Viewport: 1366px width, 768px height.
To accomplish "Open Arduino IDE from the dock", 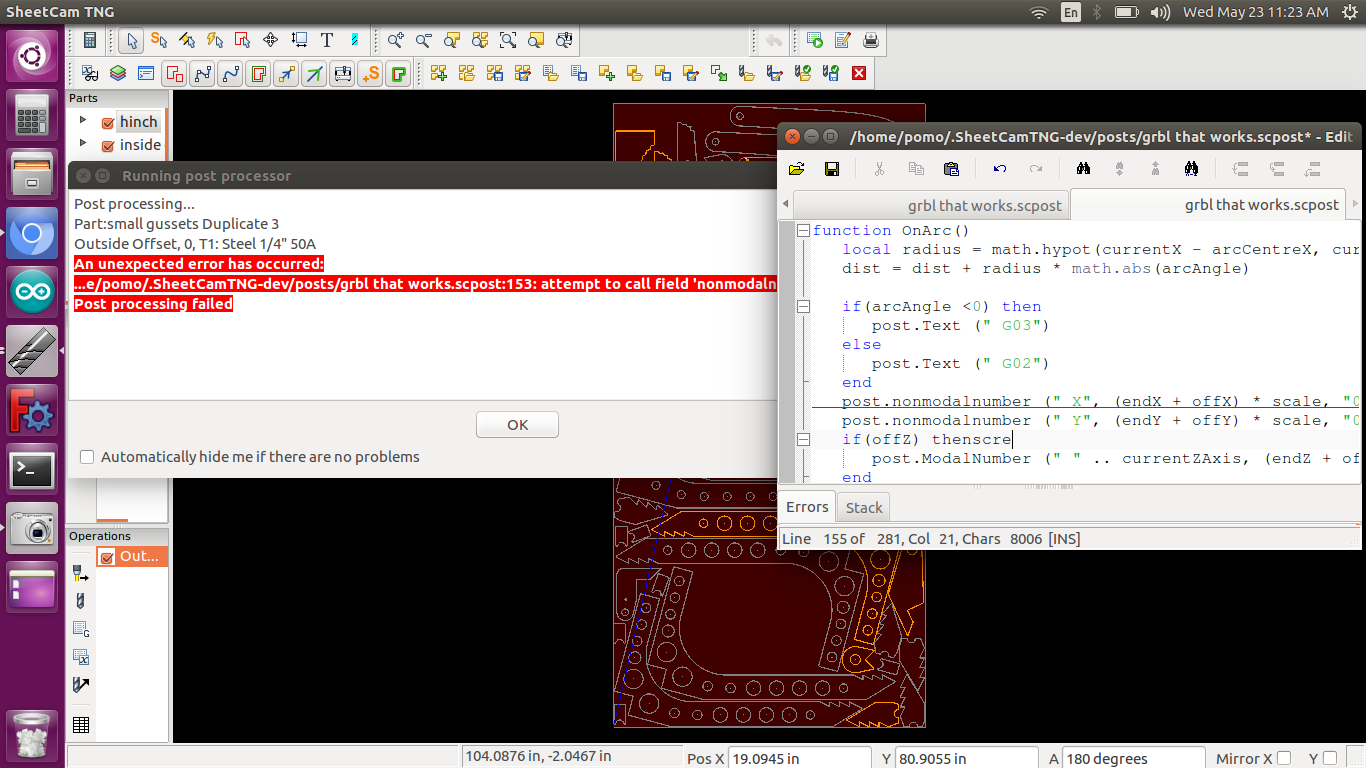I will click(x=33, y=292).
